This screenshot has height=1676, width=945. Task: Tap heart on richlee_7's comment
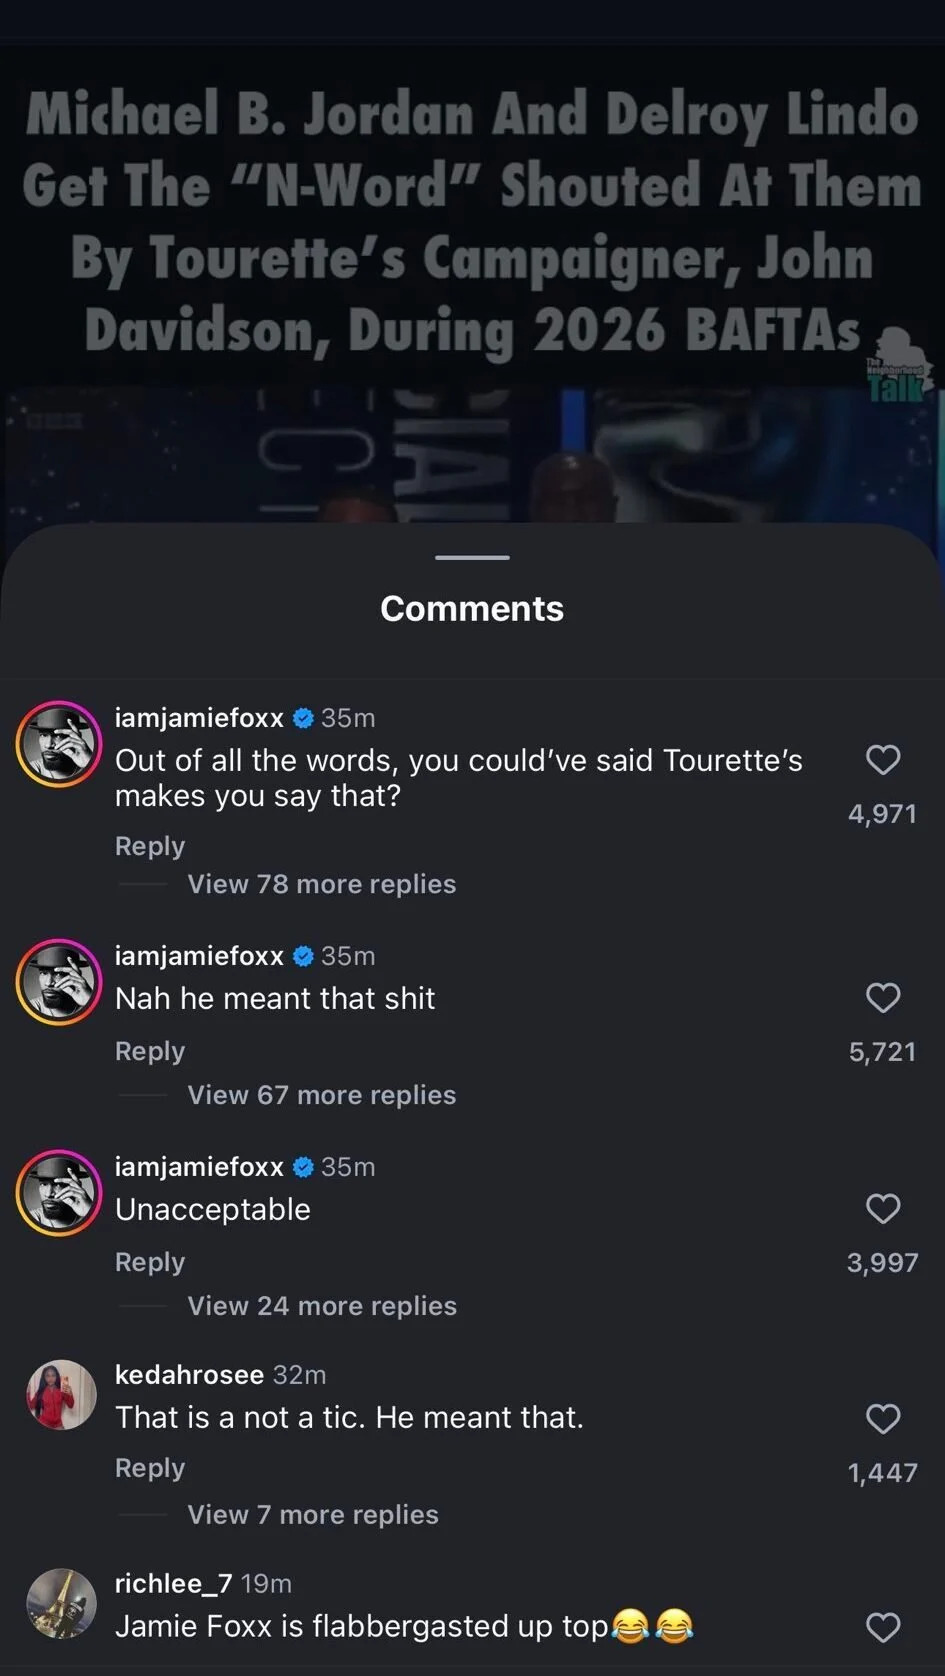coord(882,1627)
